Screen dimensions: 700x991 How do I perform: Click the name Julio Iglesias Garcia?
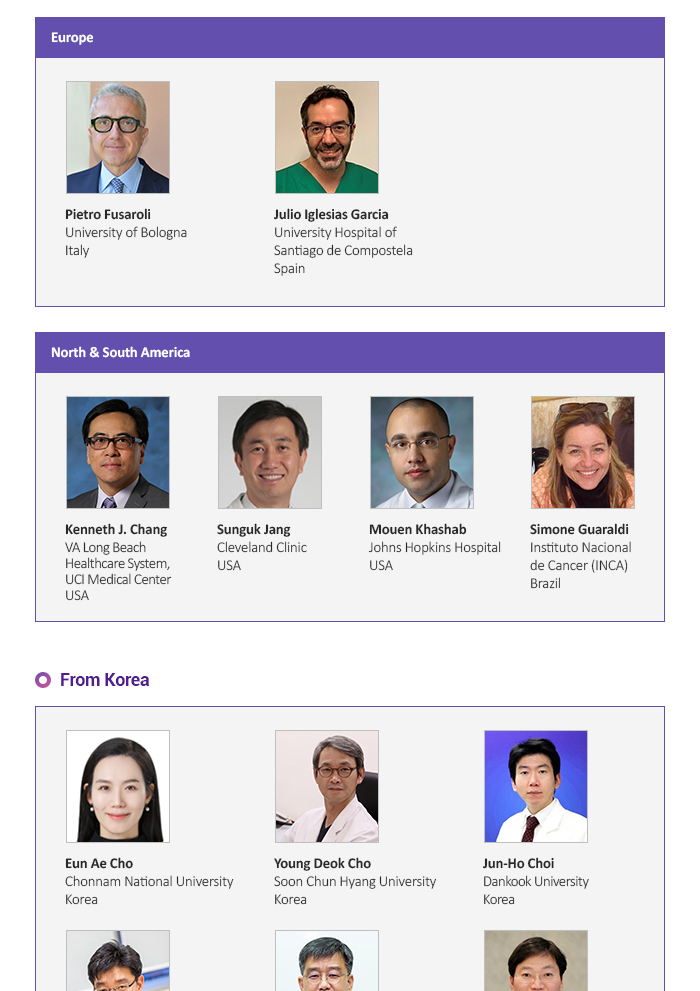pos(331,214)
